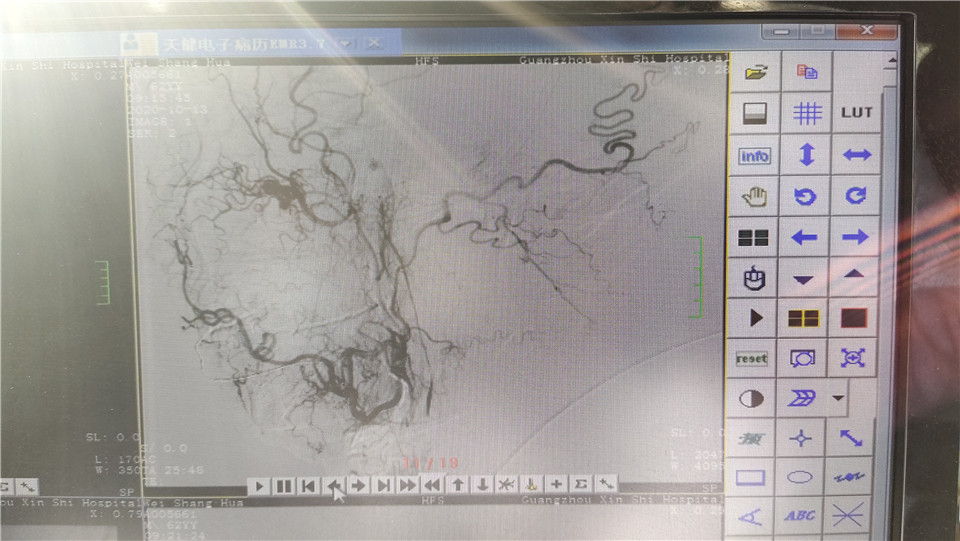Select the hand pan tool
Image resolution: width=960 pixels, height=541 pixels.
coord(754,196)
